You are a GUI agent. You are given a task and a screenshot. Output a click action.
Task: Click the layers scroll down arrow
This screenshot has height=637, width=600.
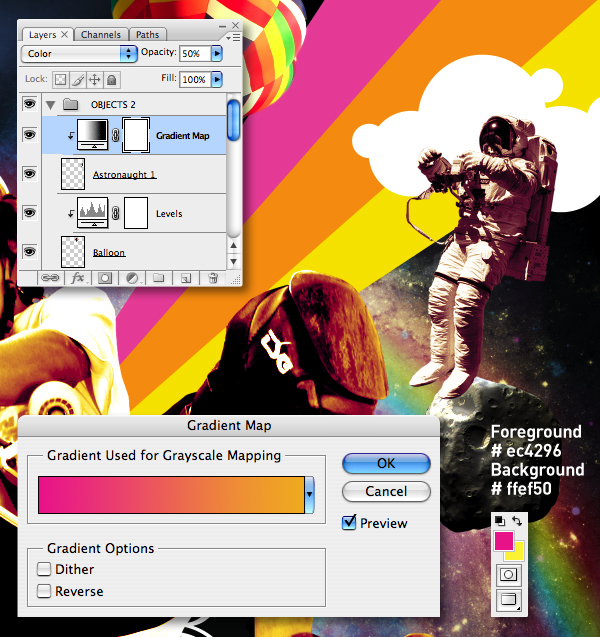(x=234, y=261)
